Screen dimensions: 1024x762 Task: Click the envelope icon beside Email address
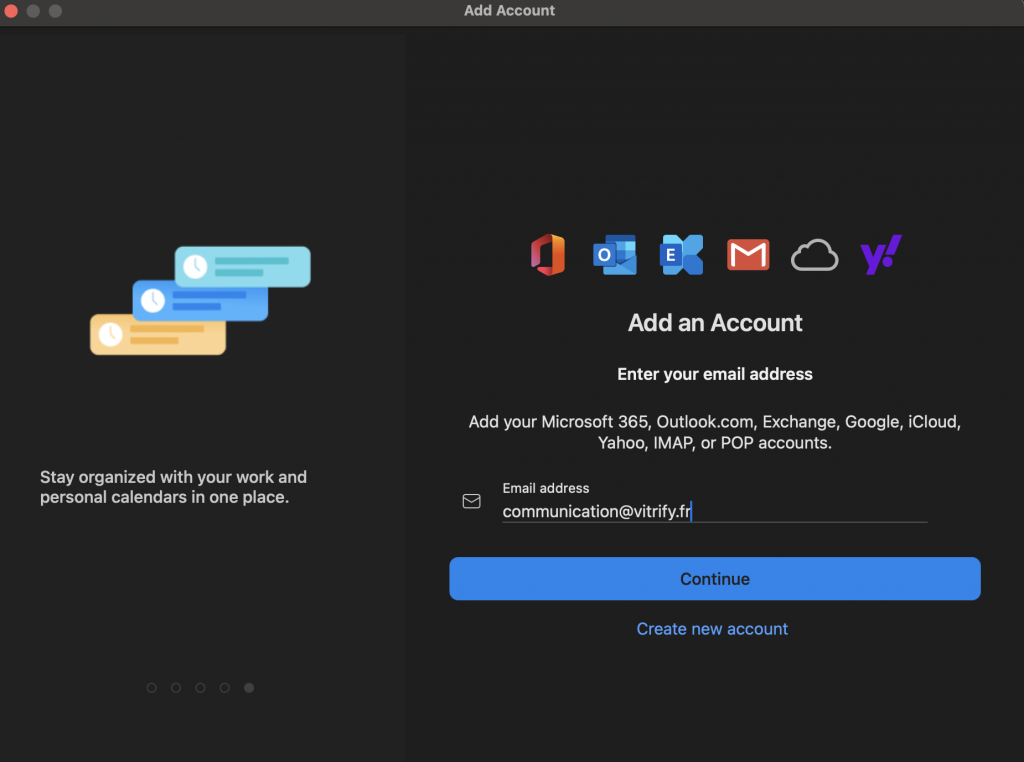click(x=472, y=502)
